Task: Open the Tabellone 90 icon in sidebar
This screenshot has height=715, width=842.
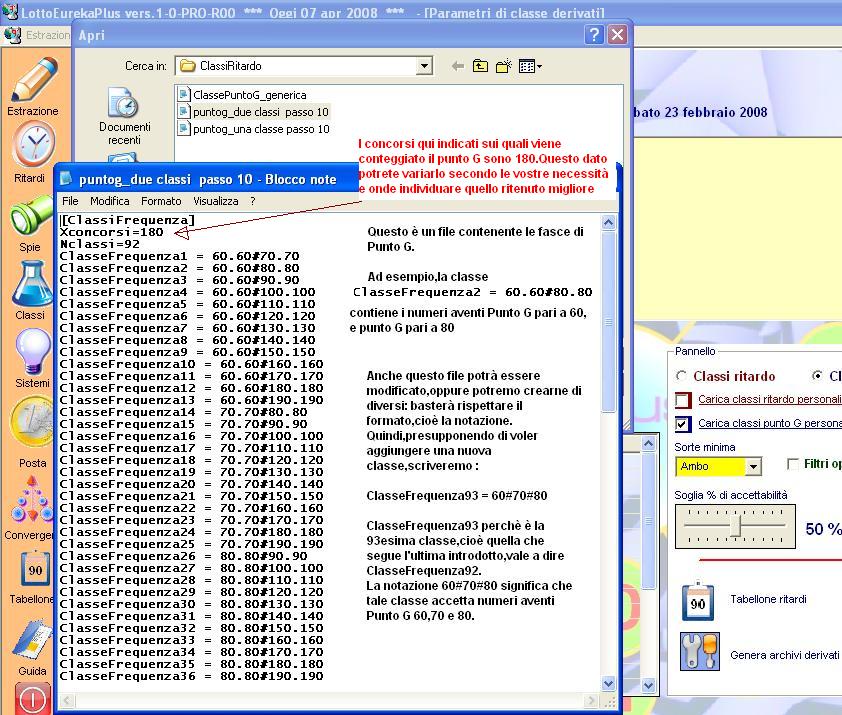Action: 35,569
